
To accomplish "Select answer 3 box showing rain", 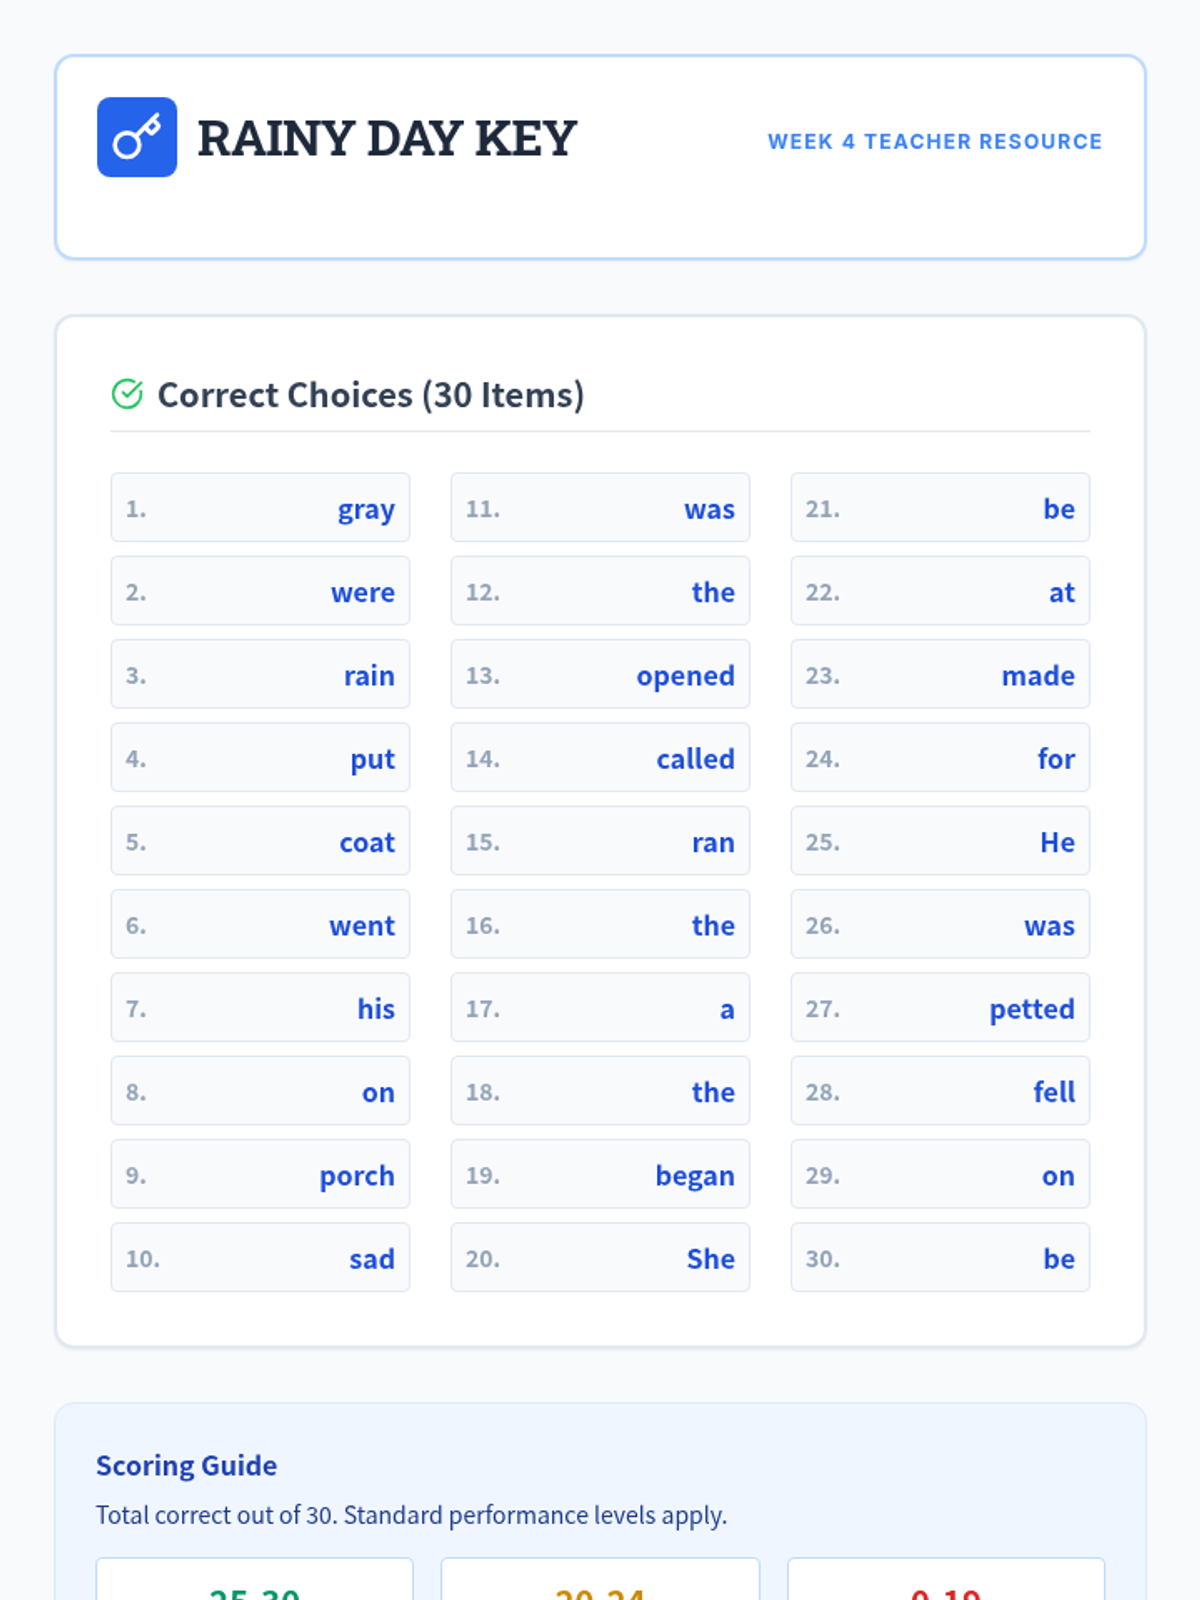I will [x=260, y=674].
